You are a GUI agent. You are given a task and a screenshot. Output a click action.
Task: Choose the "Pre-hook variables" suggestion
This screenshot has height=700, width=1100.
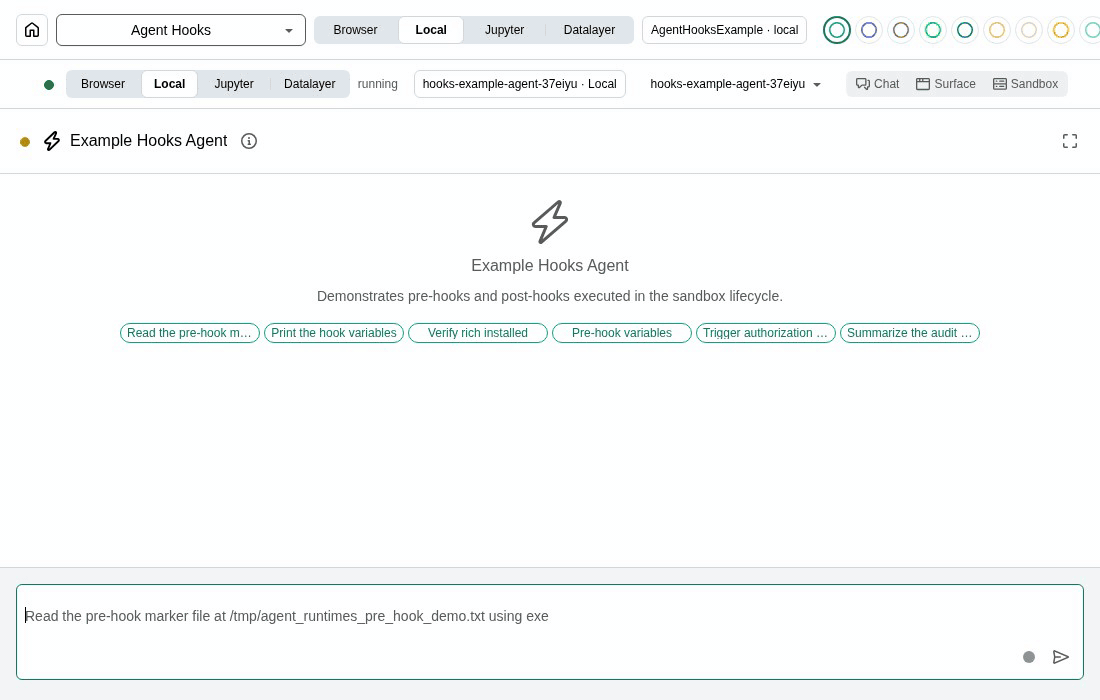(x=622, y=333)
